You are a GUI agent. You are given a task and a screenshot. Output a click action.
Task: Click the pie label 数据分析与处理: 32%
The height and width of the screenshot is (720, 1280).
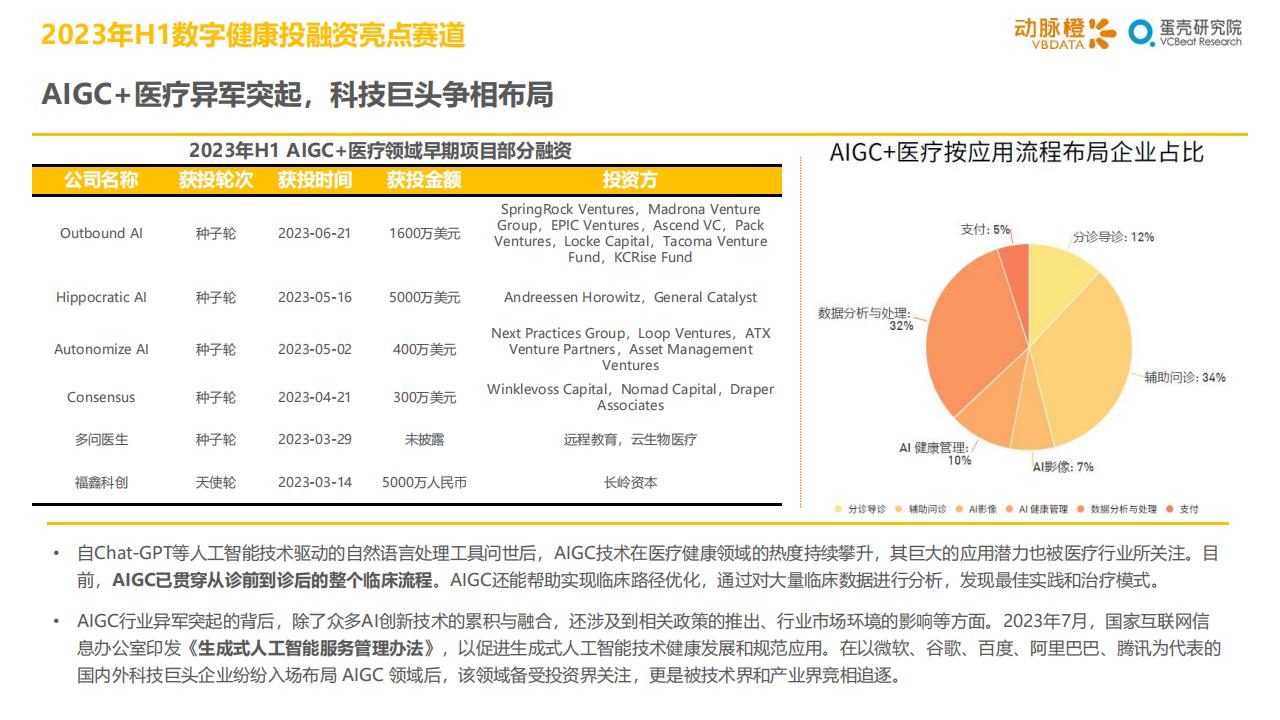866,318
